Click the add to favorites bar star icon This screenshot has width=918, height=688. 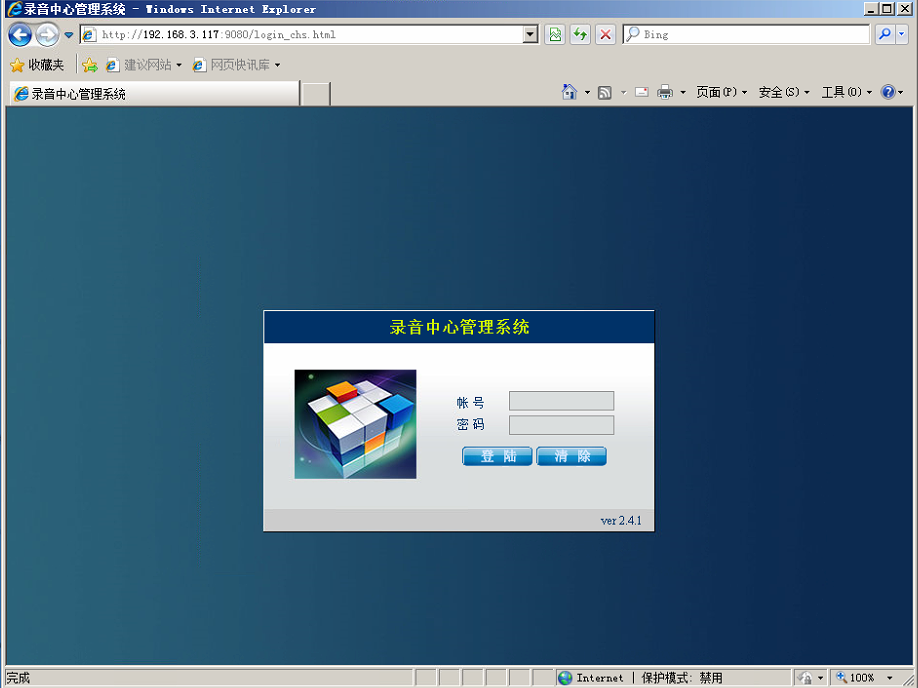coord(90,65)
